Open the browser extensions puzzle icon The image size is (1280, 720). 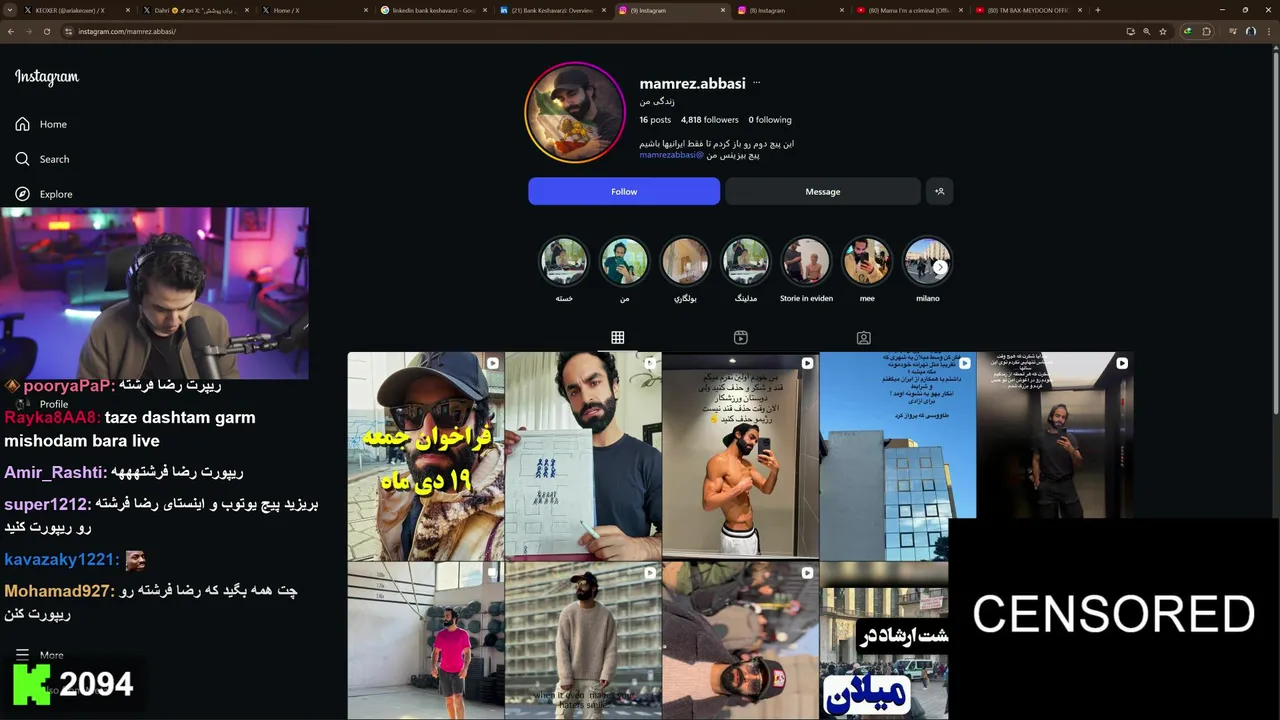coord(1207,31)
